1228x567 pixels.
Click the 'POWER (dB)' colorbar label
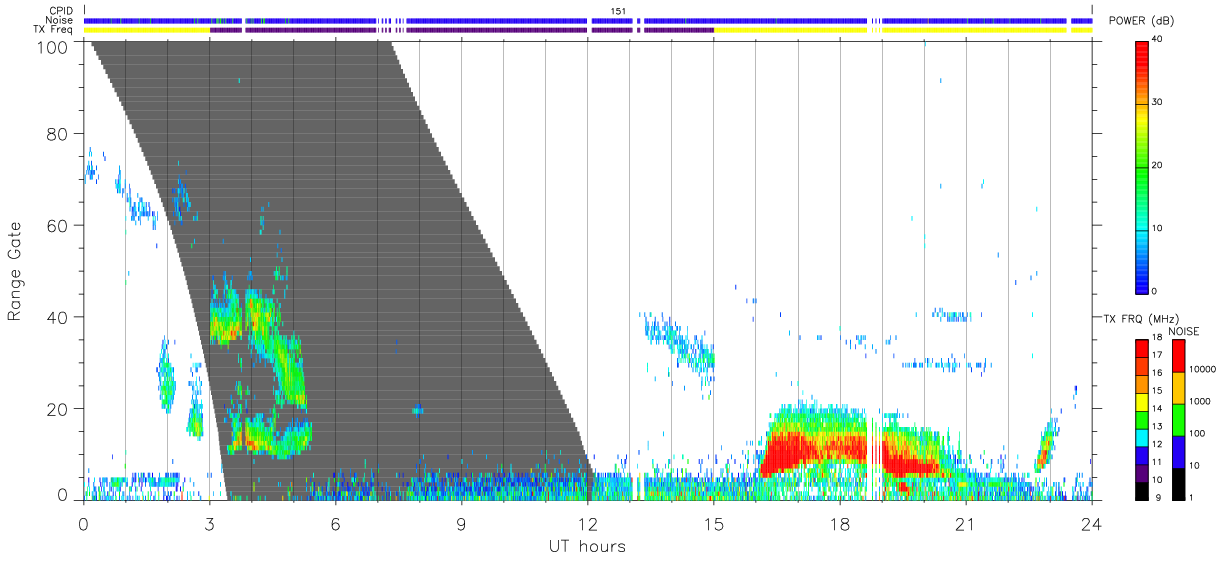1141,21
